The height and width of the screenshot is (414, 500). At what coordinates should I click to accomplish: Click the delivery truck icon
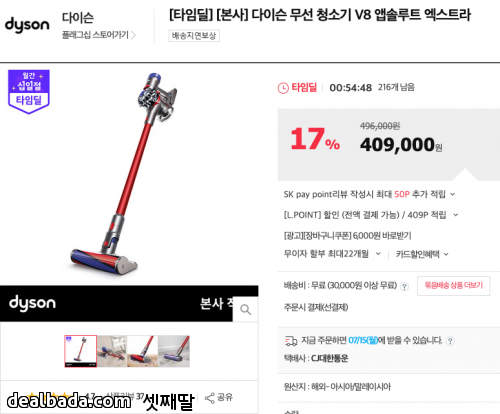tap(291, 341)
